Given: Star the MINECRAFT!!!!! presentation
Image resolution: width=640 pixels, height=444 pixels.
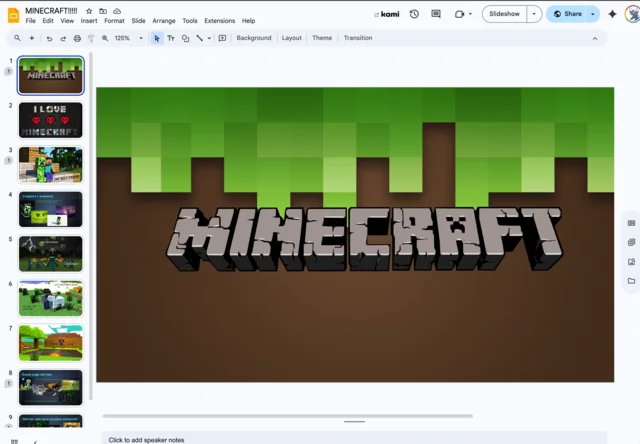Looking at the screenshot, I should tap(89, 11).
